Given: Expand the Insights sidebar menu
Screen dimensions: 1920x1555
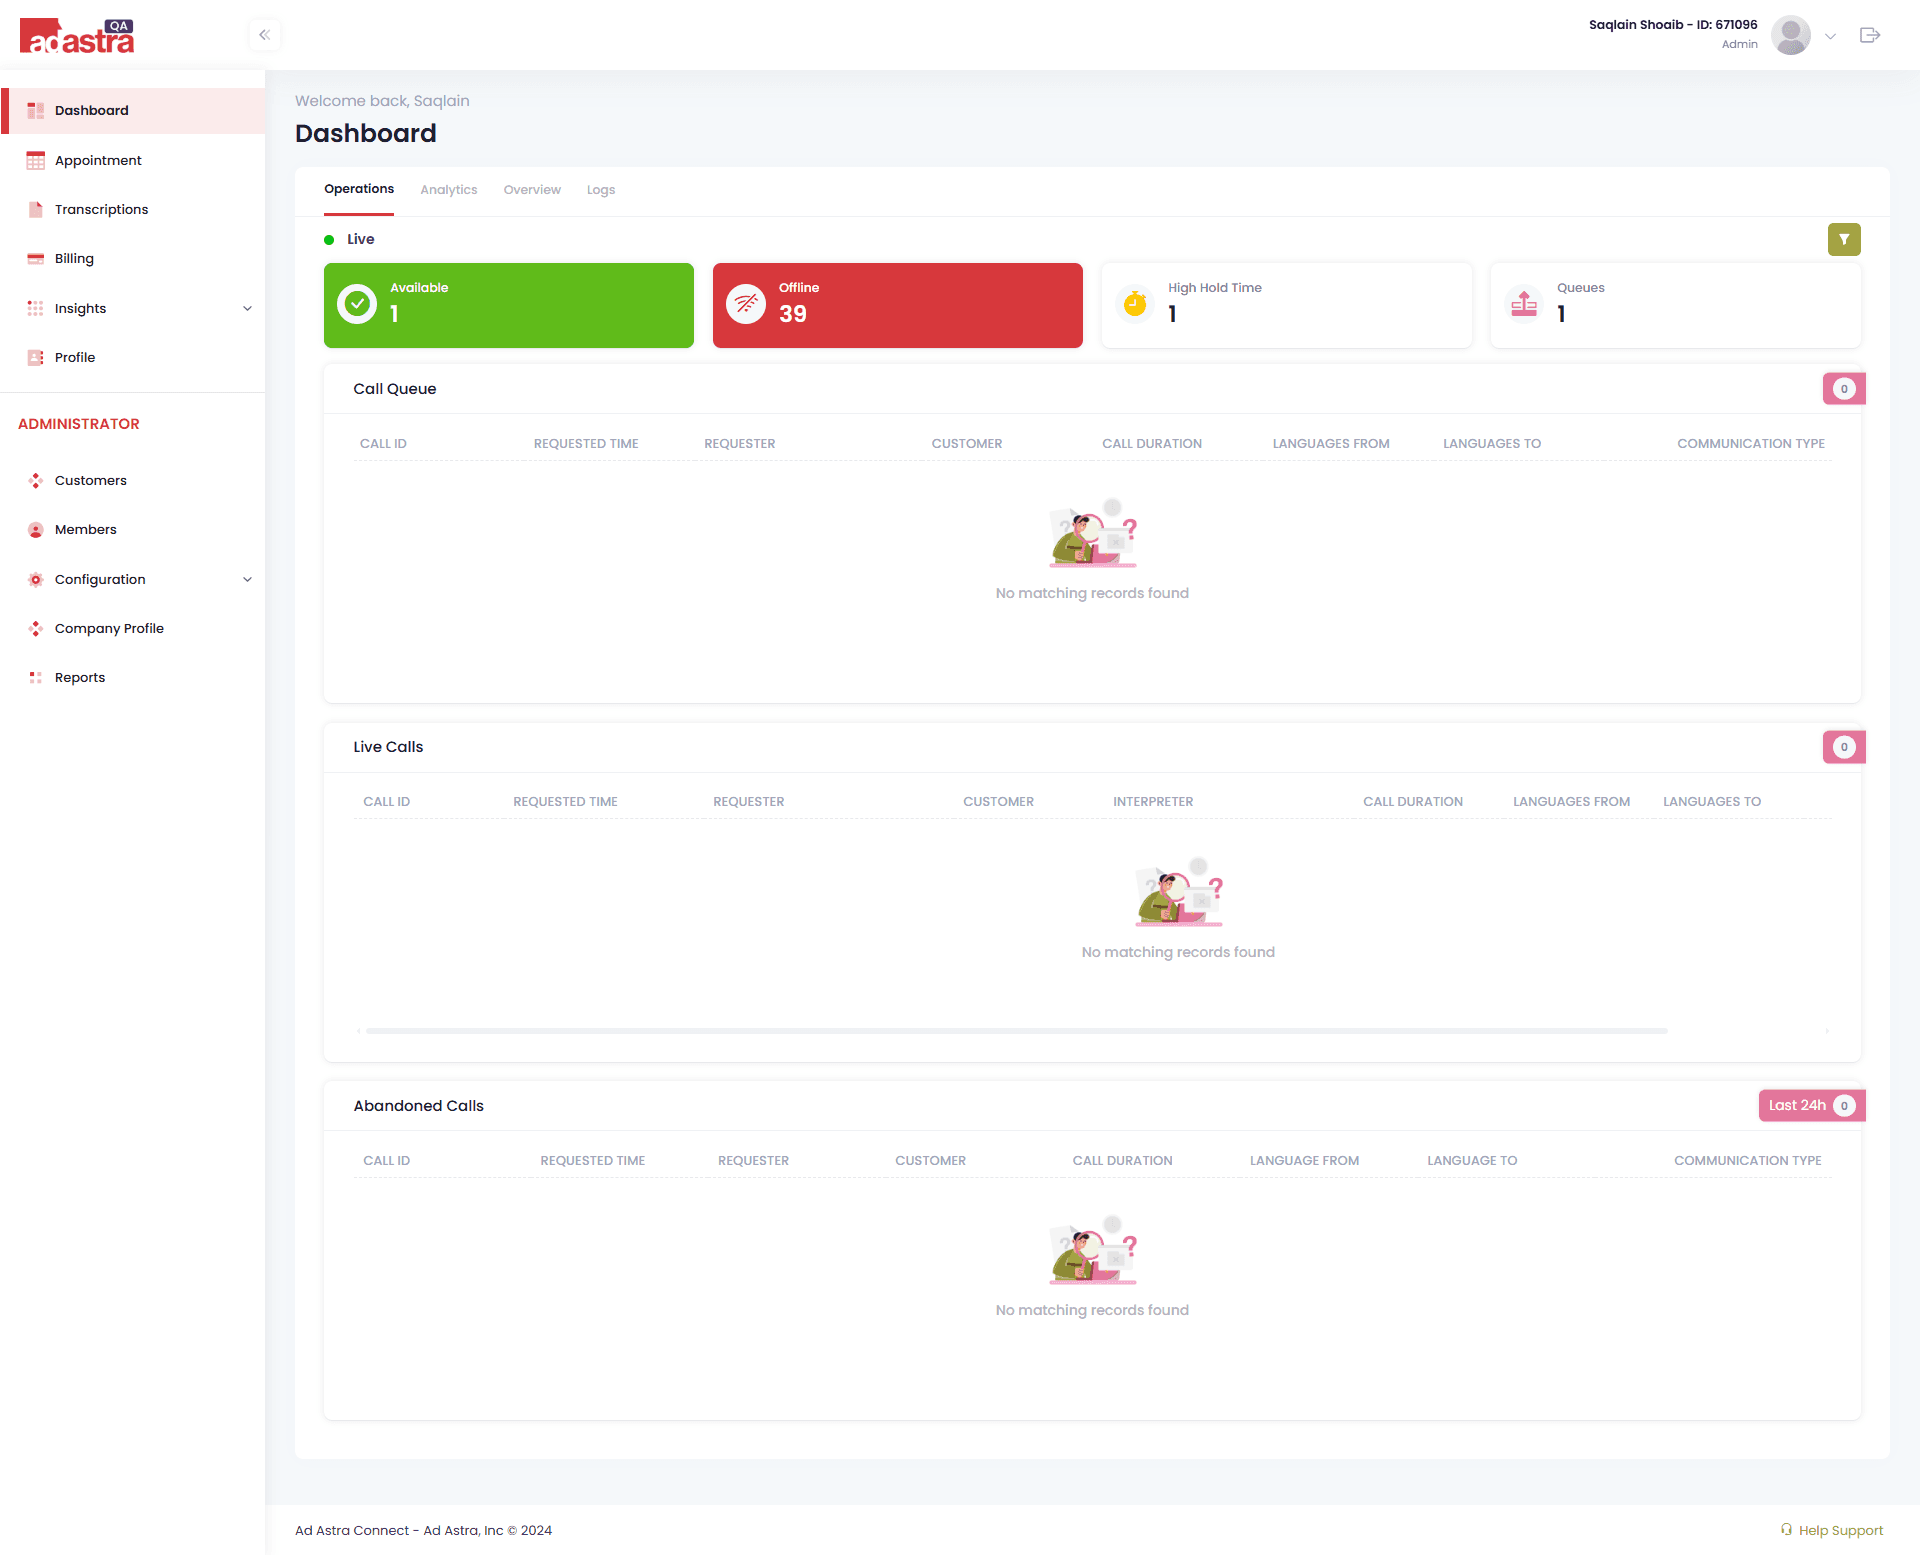Looking at the screenshot, I should [x=247, y=308].
